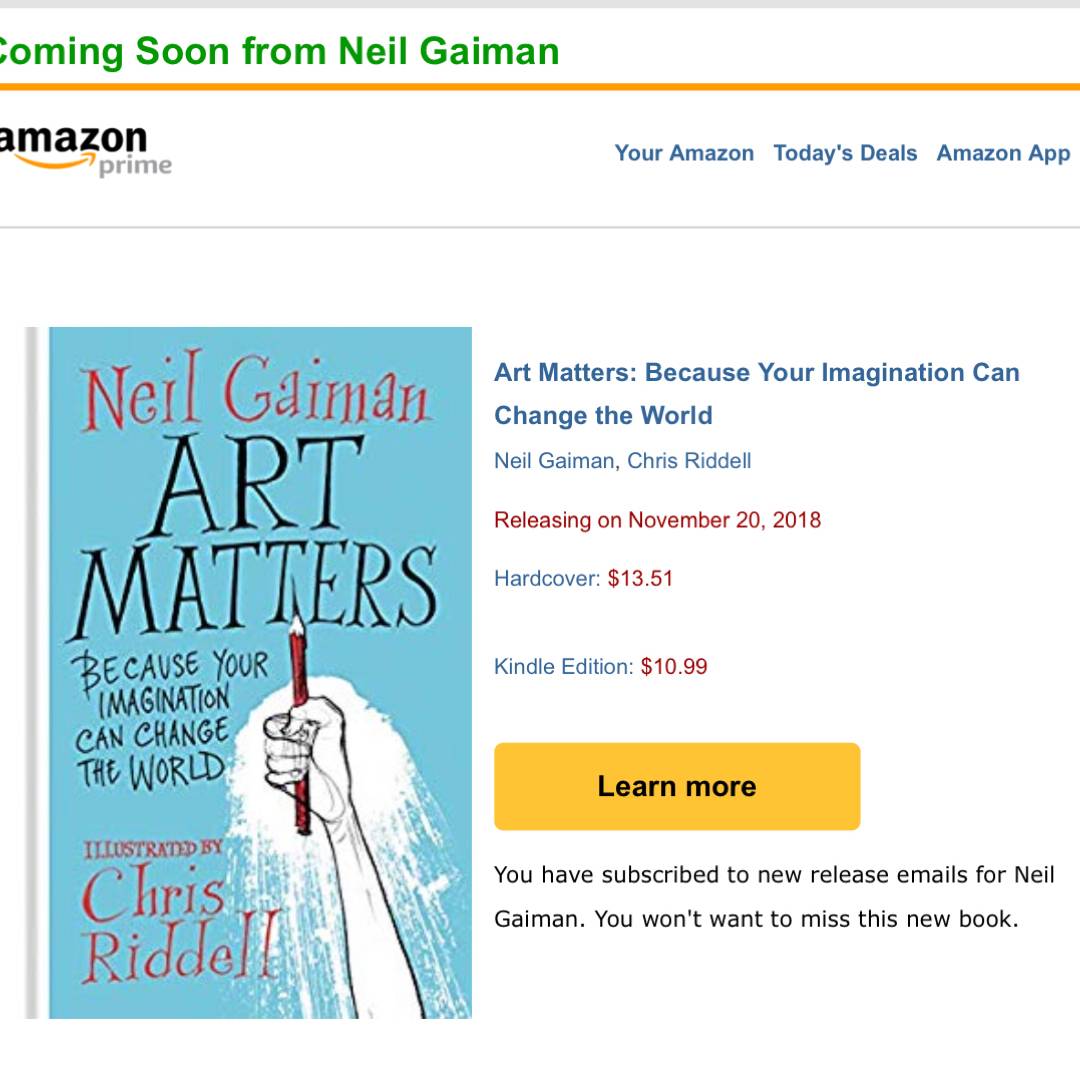The width and height of the screenshot is (1080, 1080).
Task: Visit the Chris Riddell author link
Action: (689, 461)
